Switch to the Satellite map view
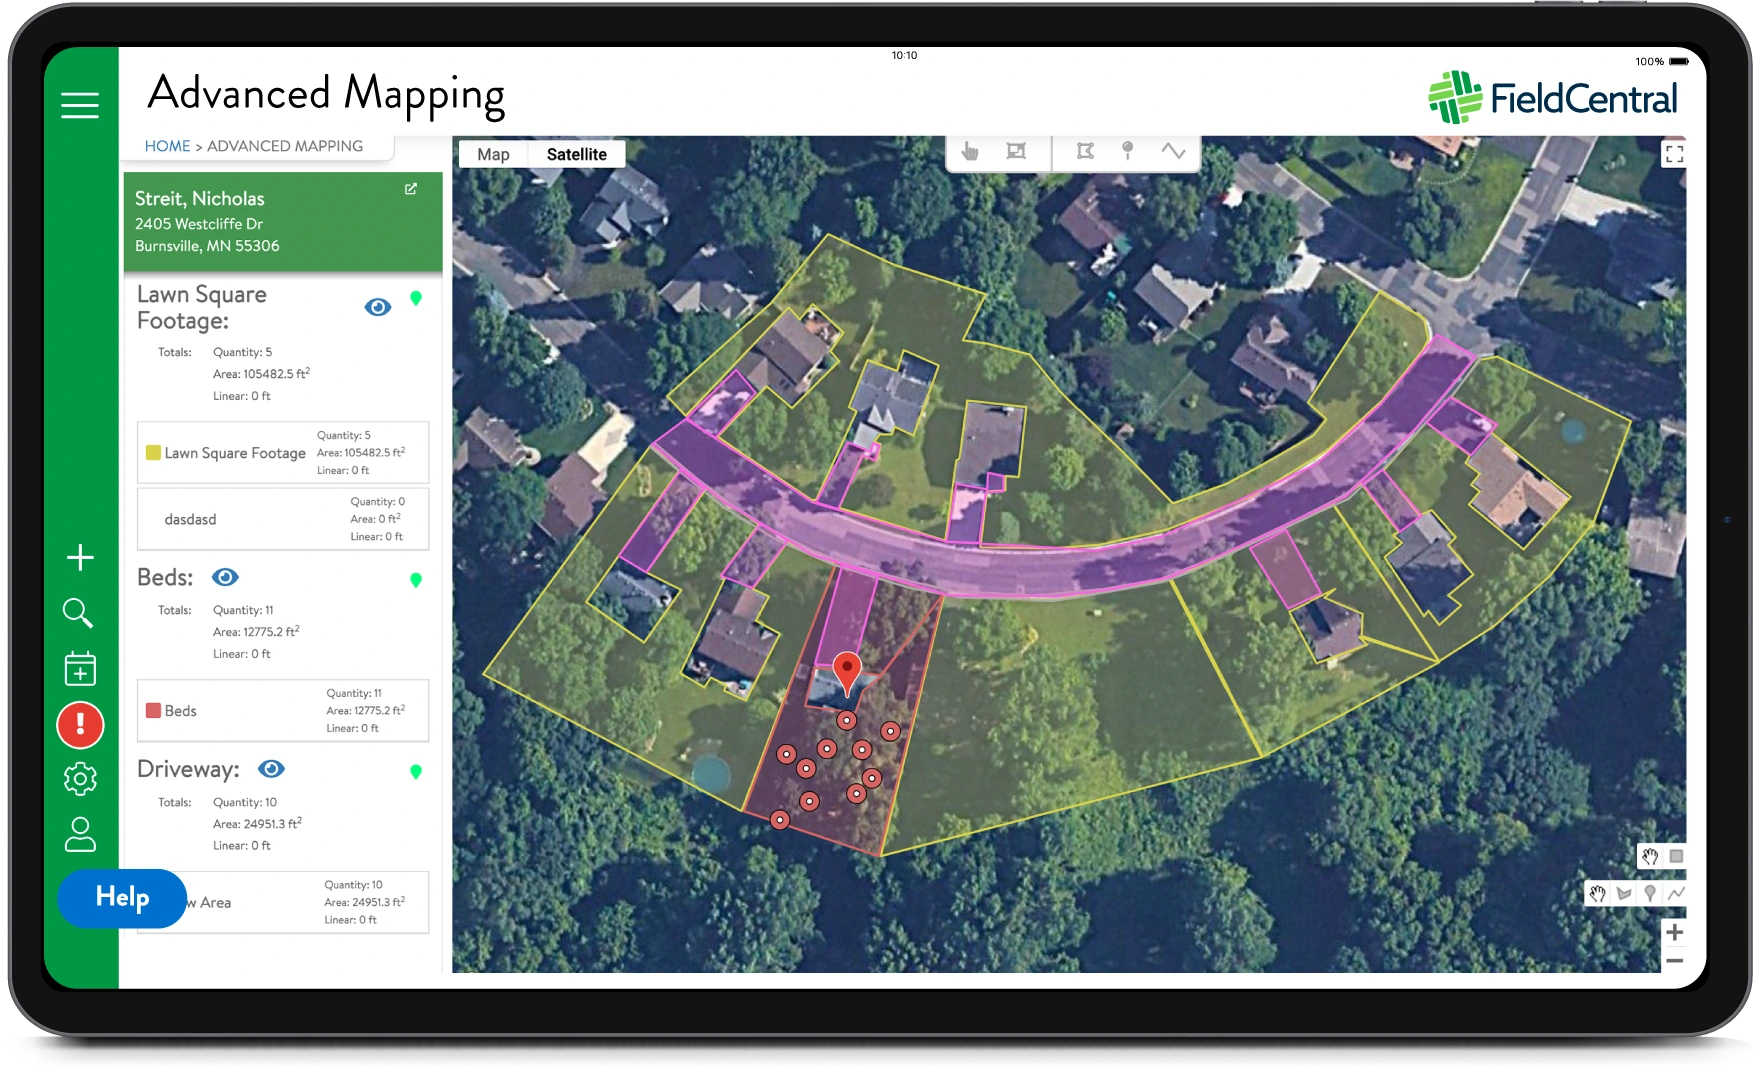This screenshot has height=1067, width=1759. pos(577,154)
